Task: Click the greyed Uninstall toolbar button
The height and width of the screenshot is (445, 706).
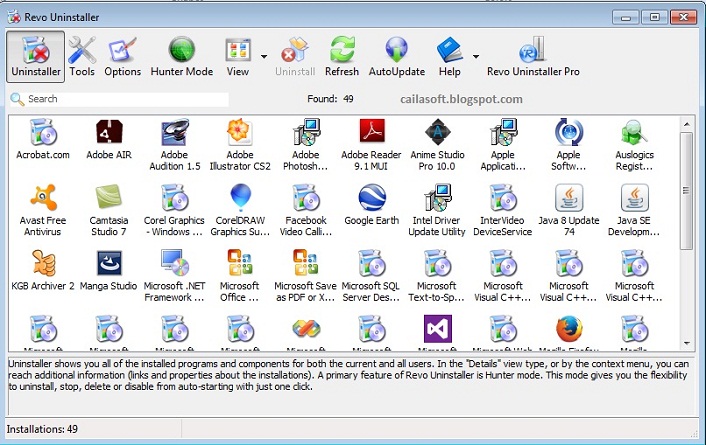Action: pos(295,57)
